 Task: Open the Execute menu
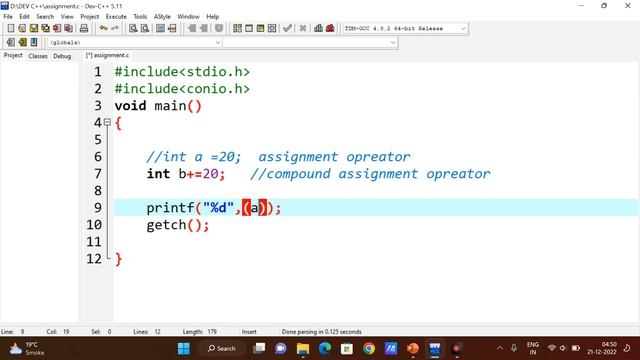116,16
